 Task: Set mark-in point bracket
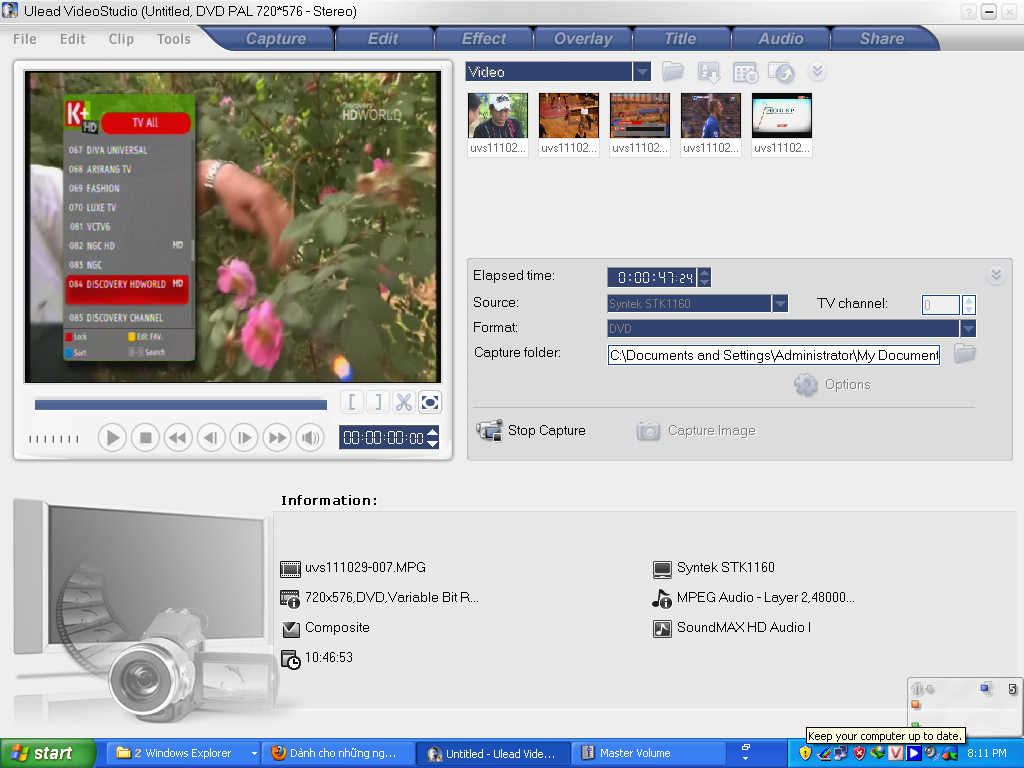tap(352, 402)
